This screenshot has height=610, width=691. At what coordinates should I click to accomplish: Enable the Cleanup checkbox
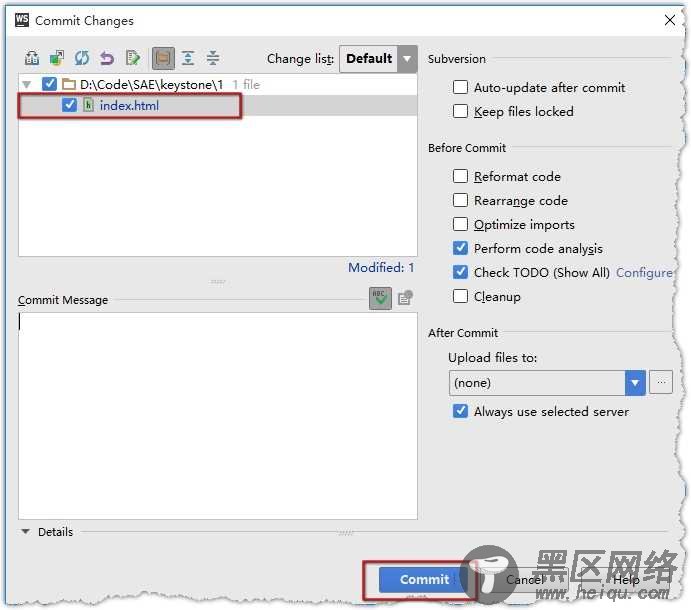pos(460,296)
